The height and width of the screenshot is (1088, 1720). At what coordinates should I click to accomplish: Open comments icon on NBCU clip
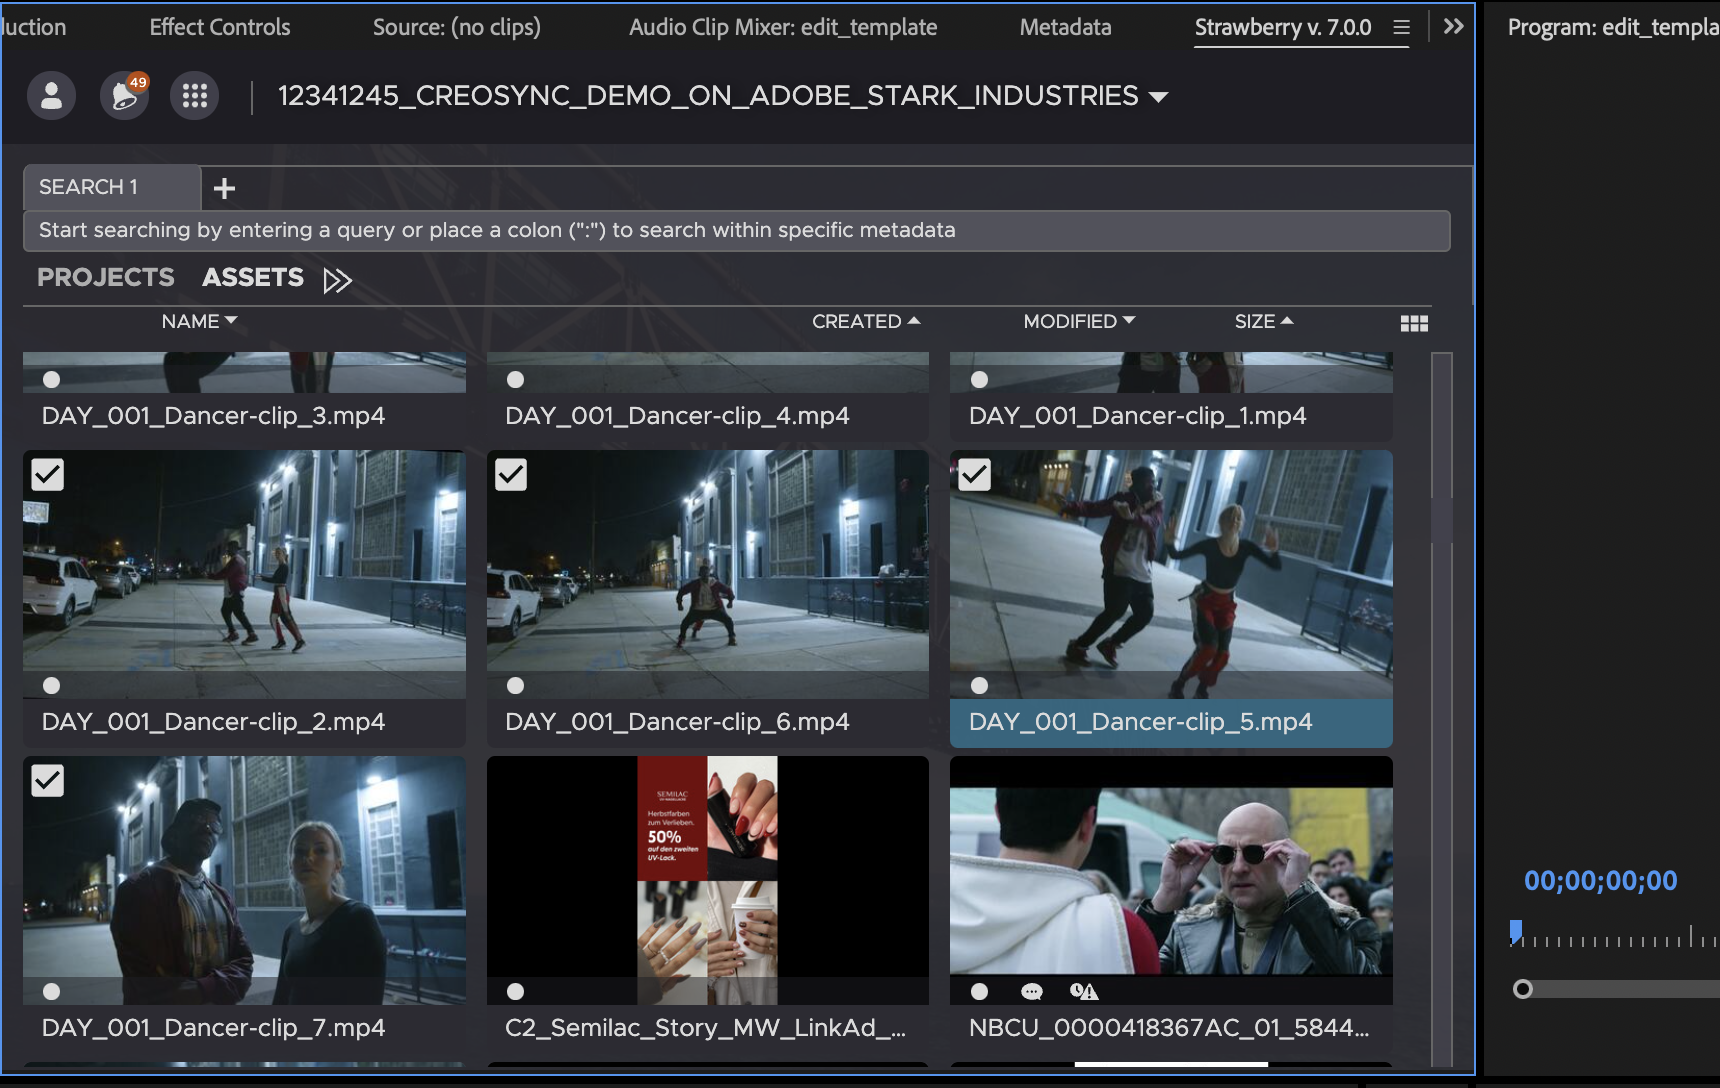[1031, 991]
